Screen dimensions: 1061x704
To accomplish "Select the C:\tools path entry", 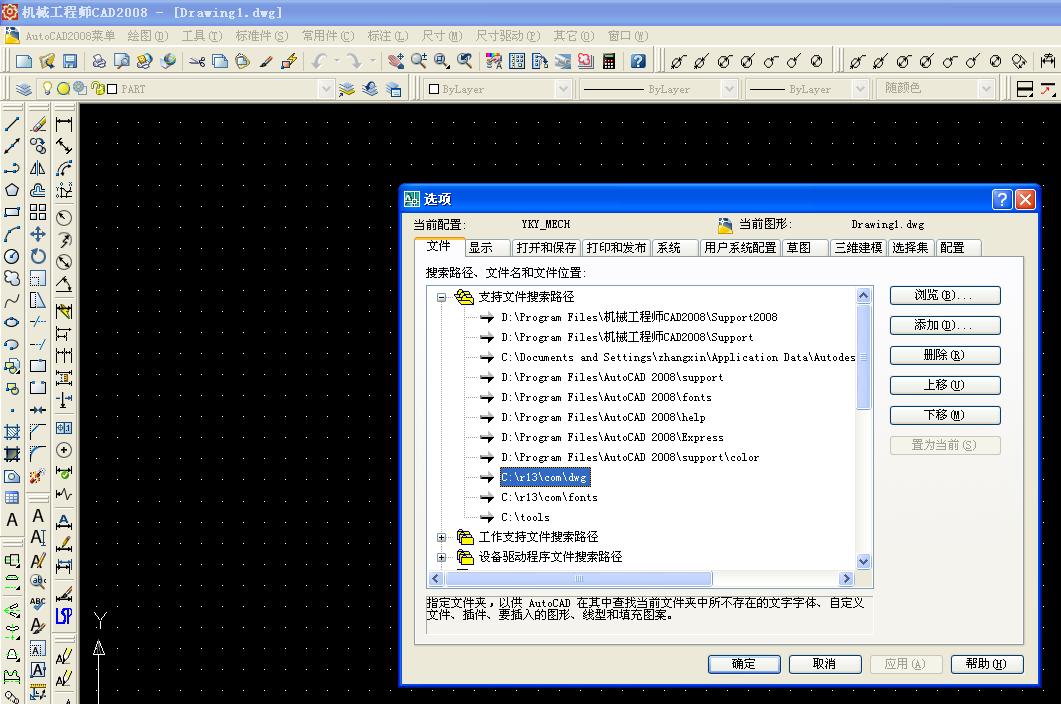I will tap(525, 517).
